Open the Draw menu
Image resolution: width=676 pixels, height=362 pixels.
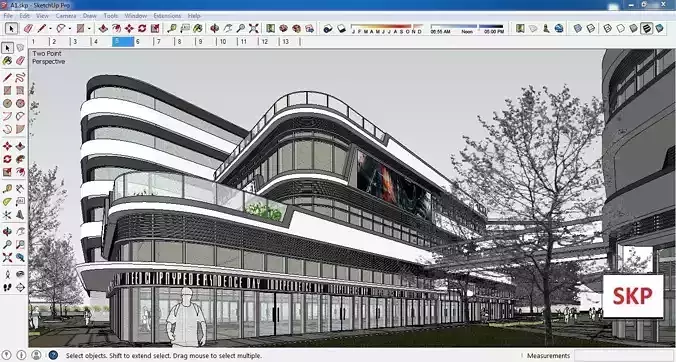pyautogui.click(x=90, y=16)
